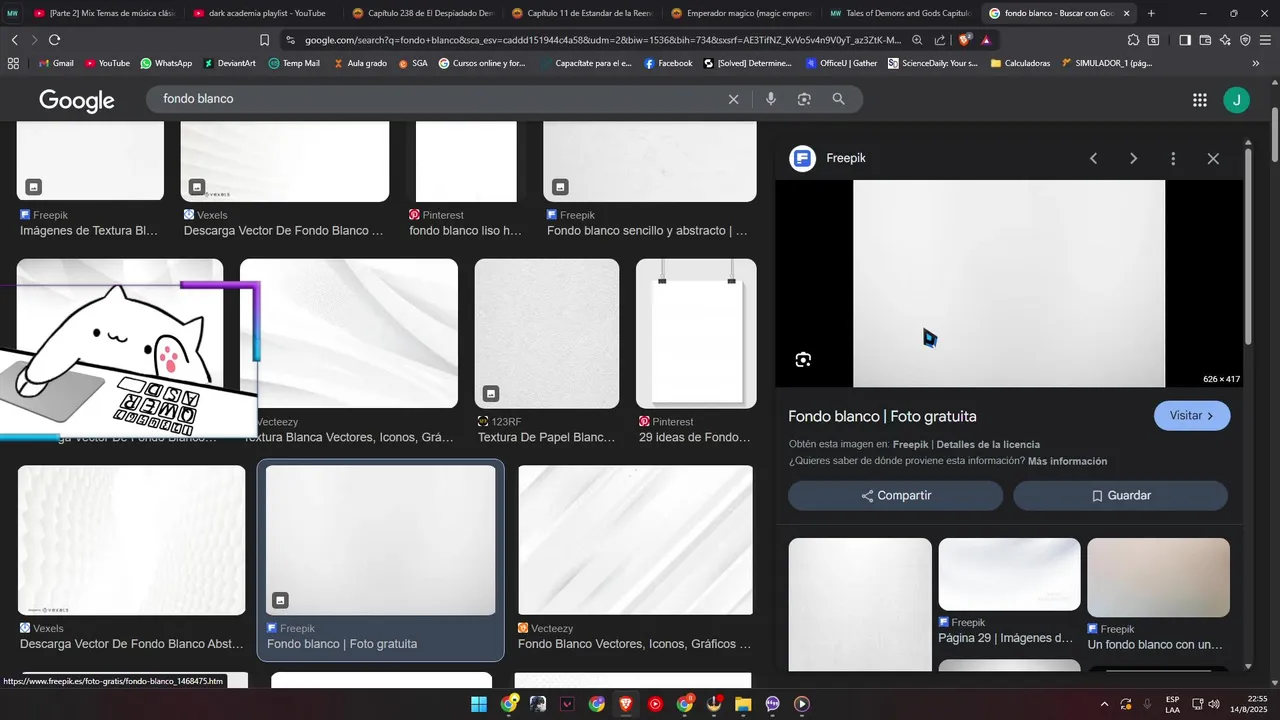Switch to the Capítulo 11 de Estandar tab
Viewport: 1280px width, 720px height.
(x=583, y=13)
